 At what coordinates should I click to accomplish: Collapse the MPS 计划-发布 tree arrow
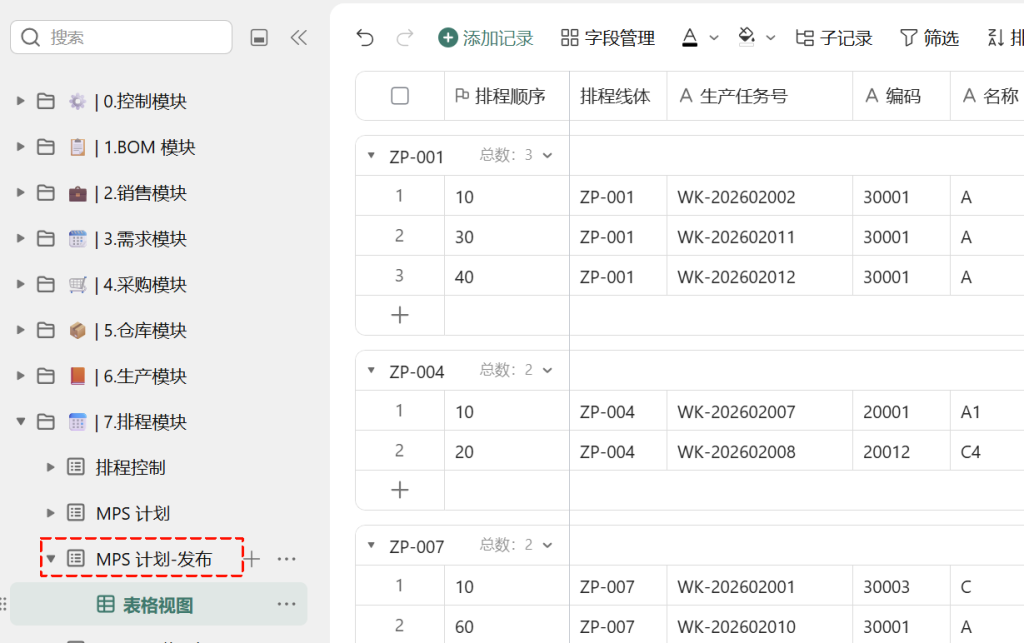point(50,559)
